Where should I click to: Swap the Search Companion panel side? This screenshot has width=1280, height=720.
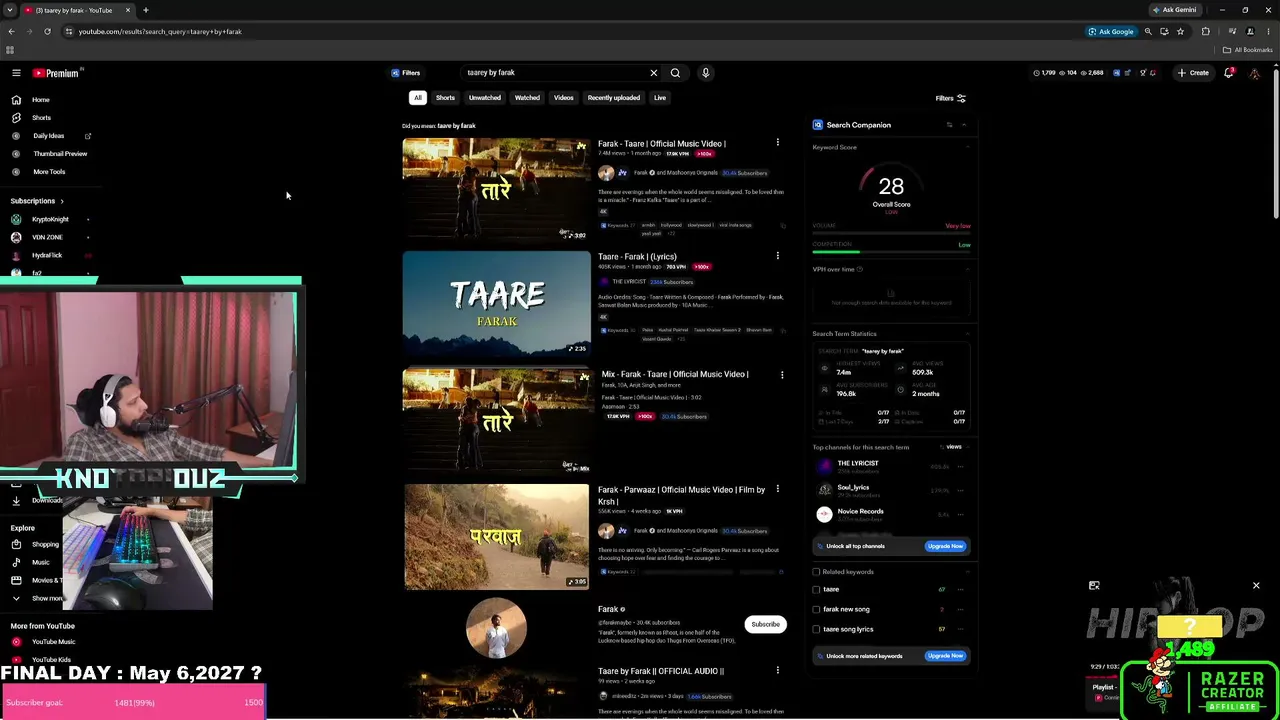pyautogui.click(x=949, y=125)
